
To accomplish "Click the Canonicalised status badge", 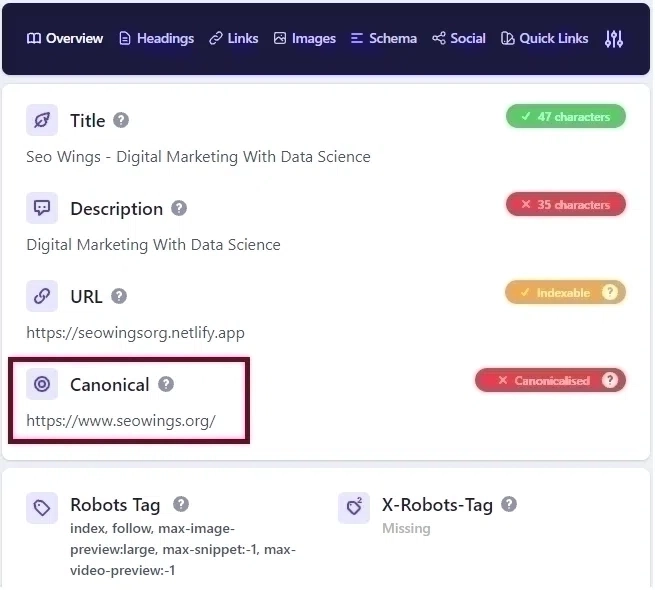I will (551, 381).
